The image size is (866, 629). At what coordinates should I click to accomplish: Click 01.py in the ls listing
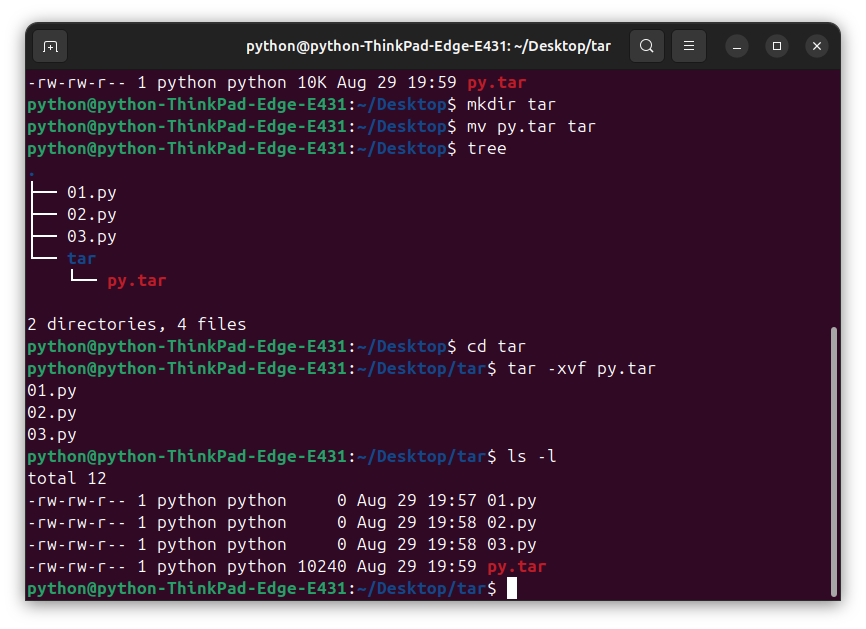click(x=511, y=500)
